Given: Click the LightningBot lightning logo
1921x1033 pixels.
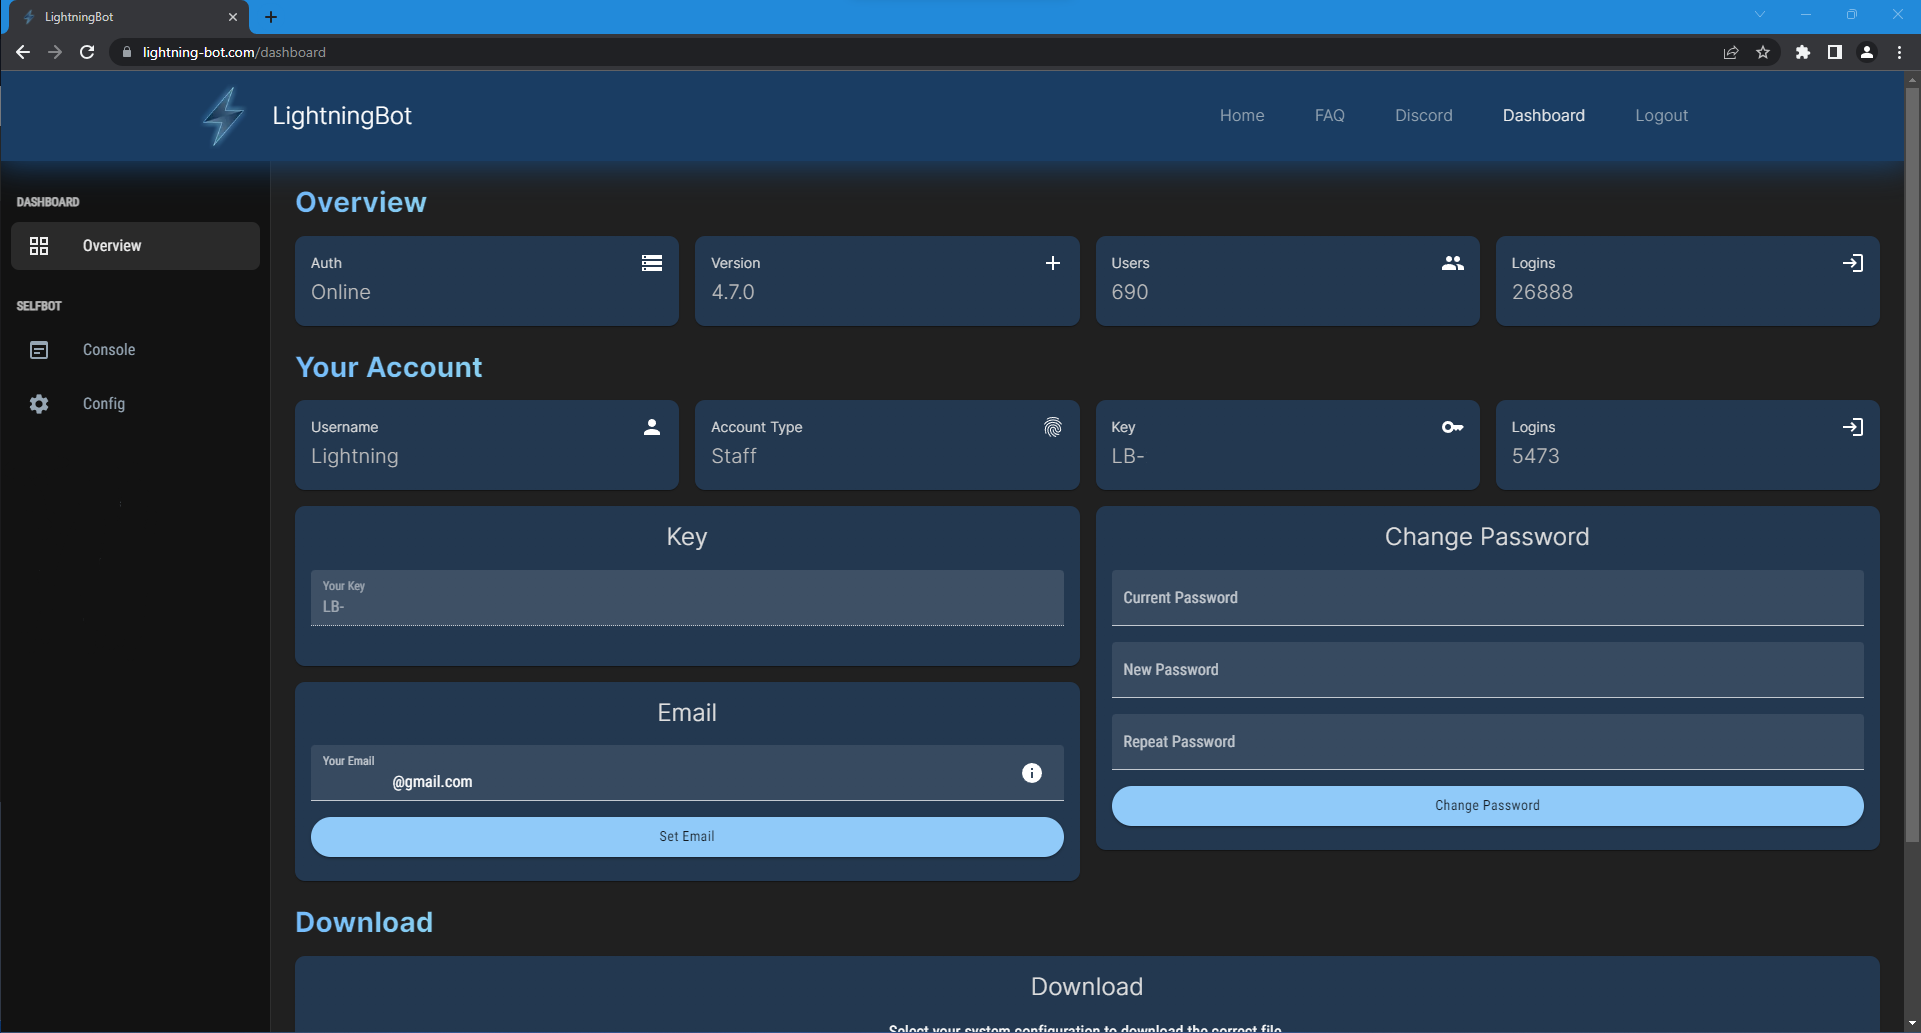Looking at the screenshot, I should (222, 115).
